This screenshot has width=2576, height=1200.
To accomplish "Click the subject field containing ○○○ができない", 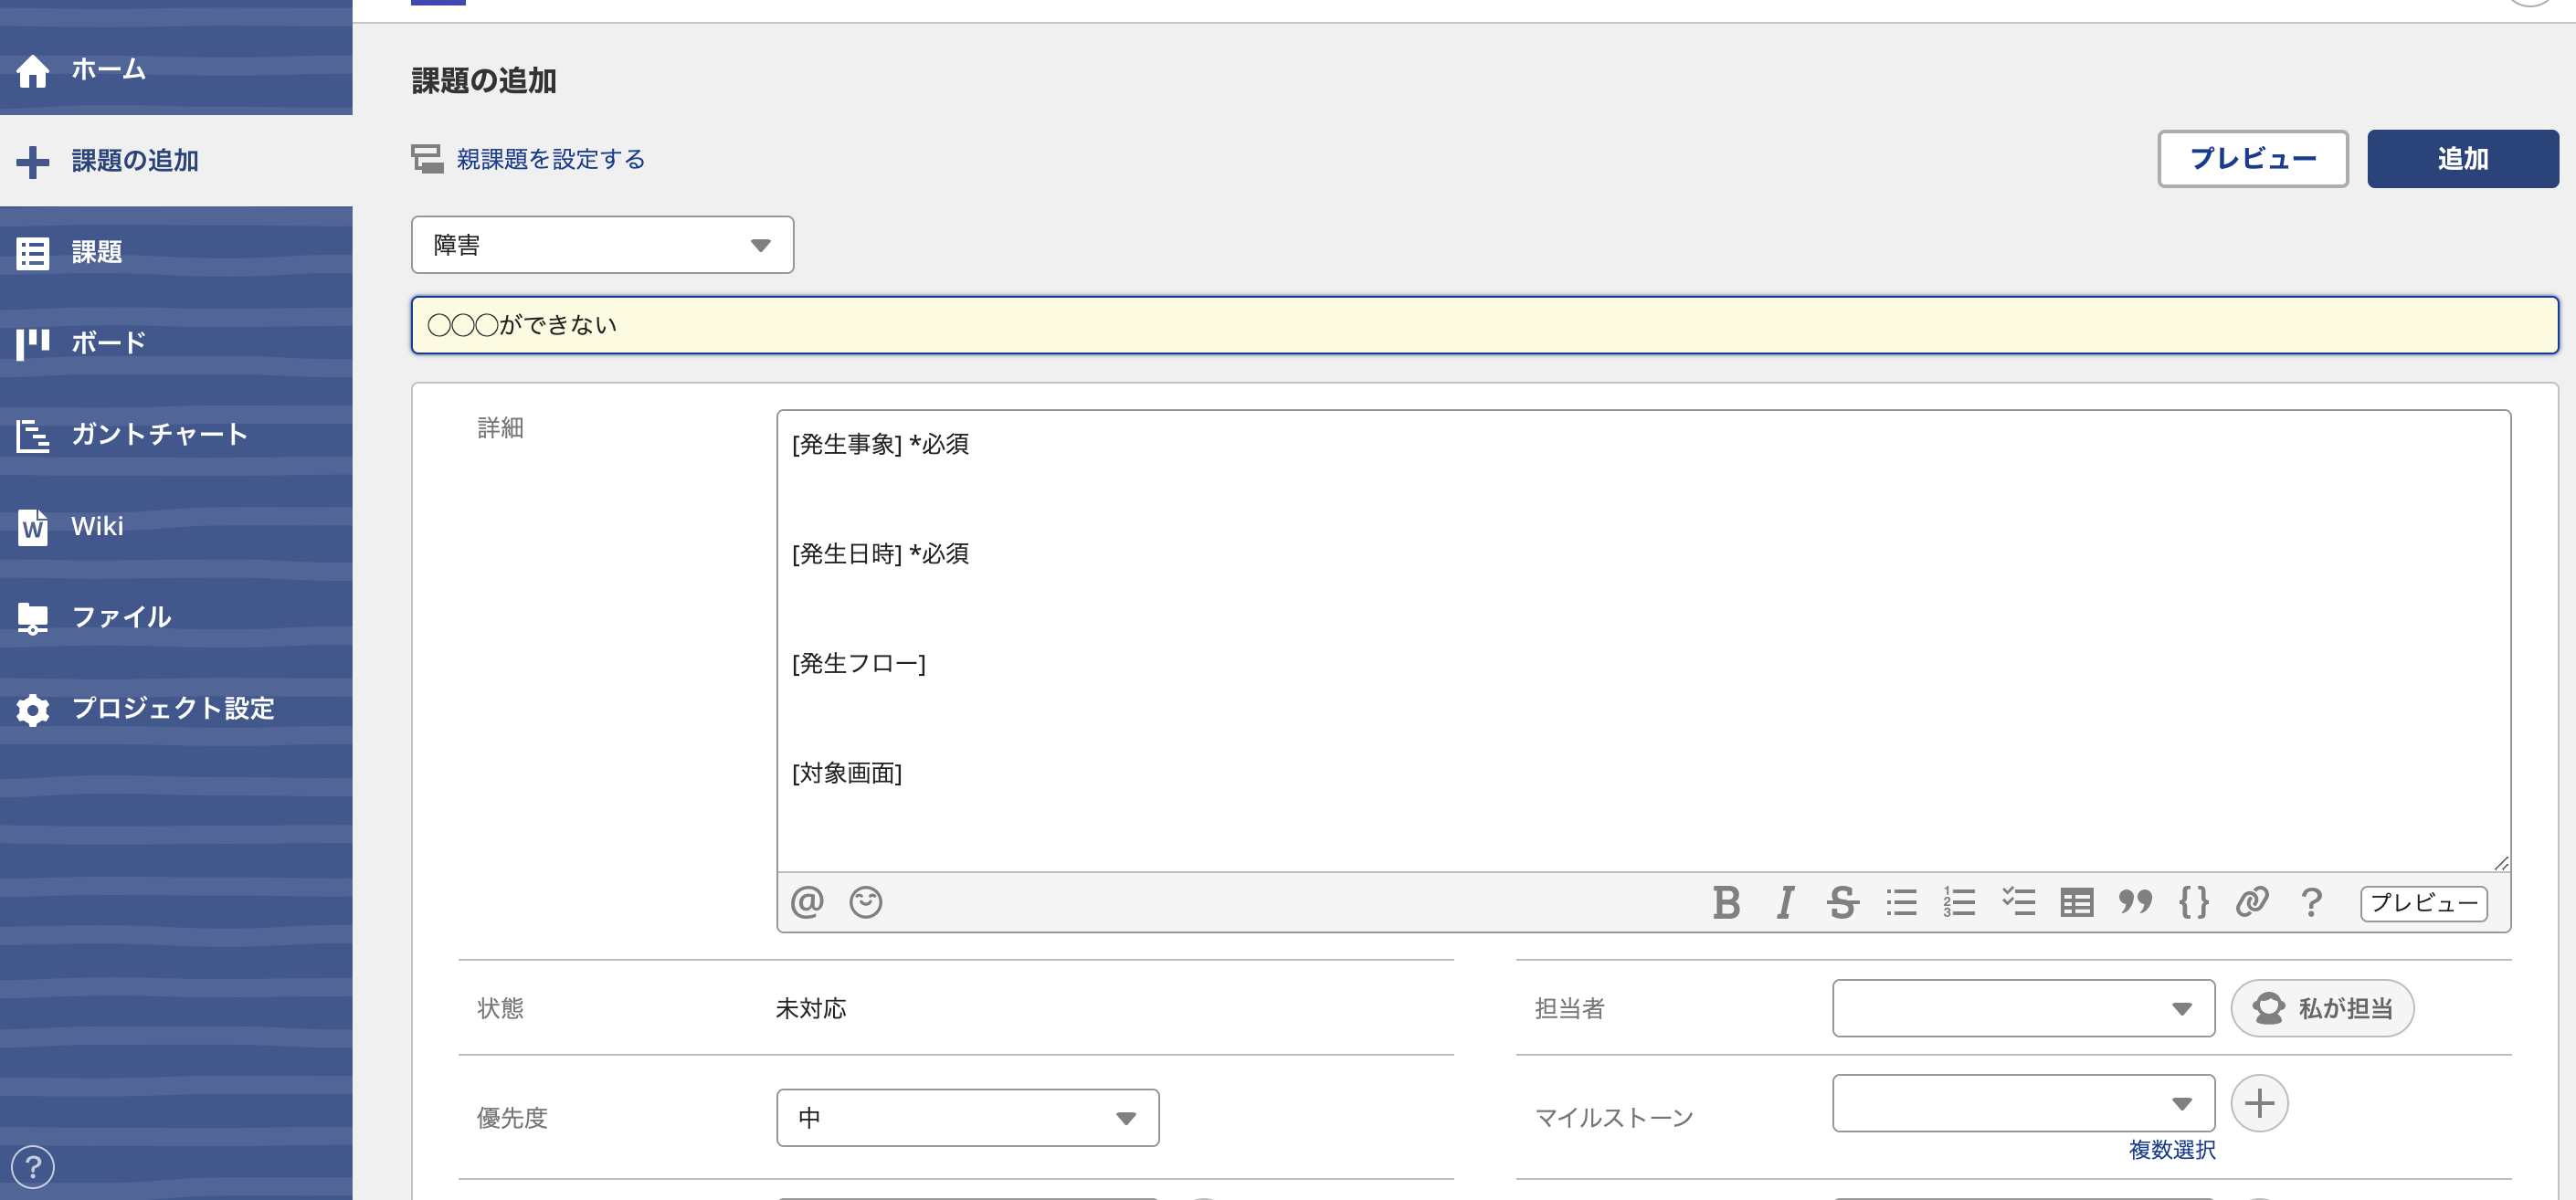I will coord(1484,325).
